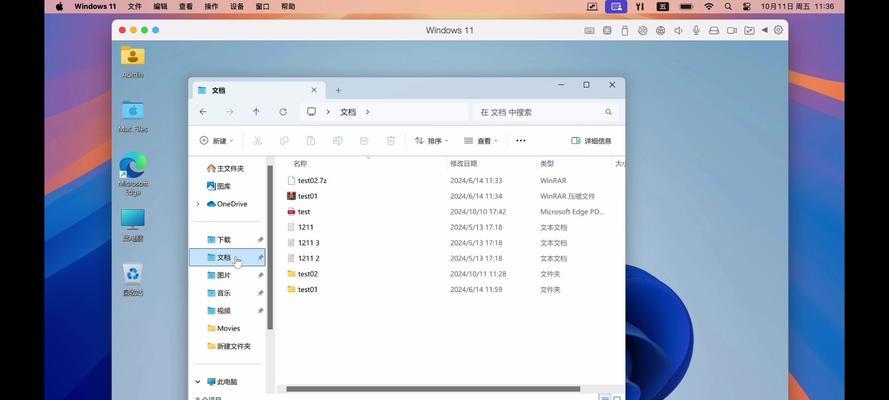This screenshot has height=400, width=889.
Task: Go back with the left arrow
Action: (x=203, y=112)
